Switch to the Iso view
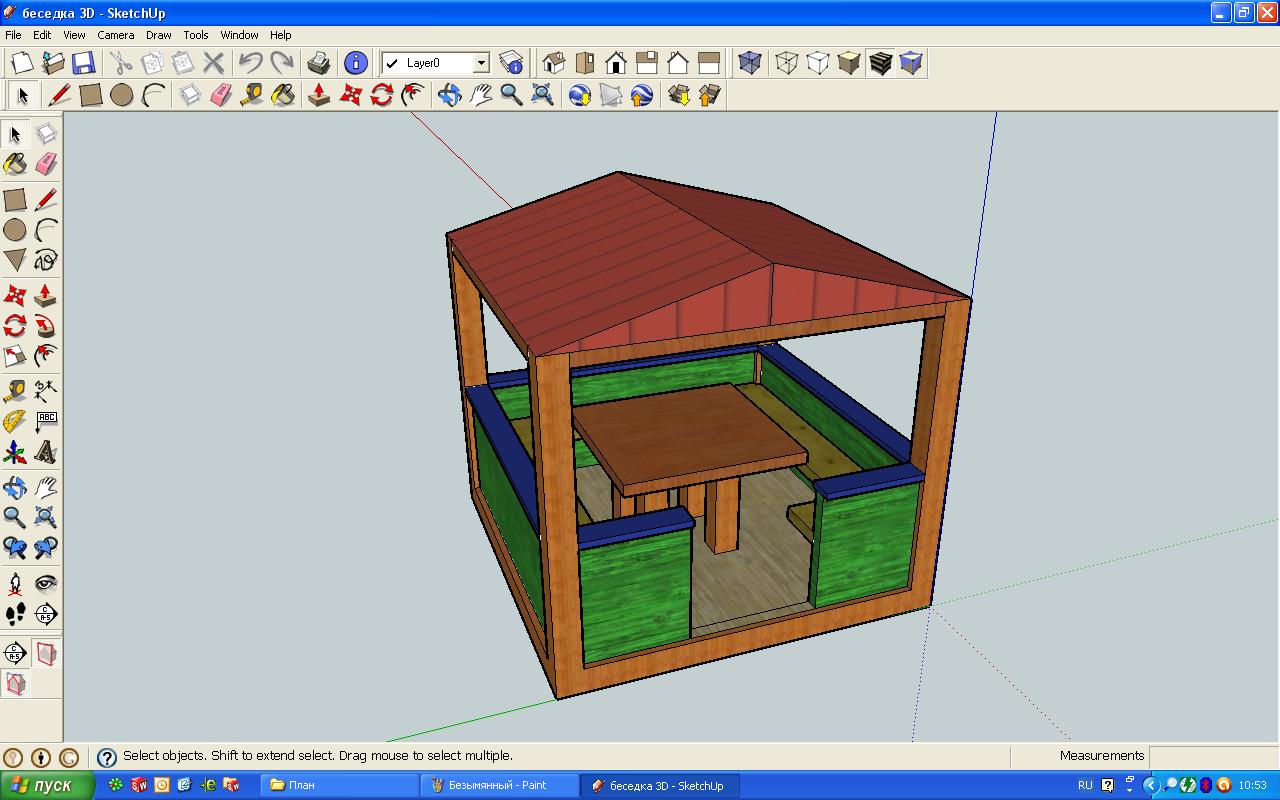Image resolution: width=1280 pixels, height=800 pixels. (553, 63)
